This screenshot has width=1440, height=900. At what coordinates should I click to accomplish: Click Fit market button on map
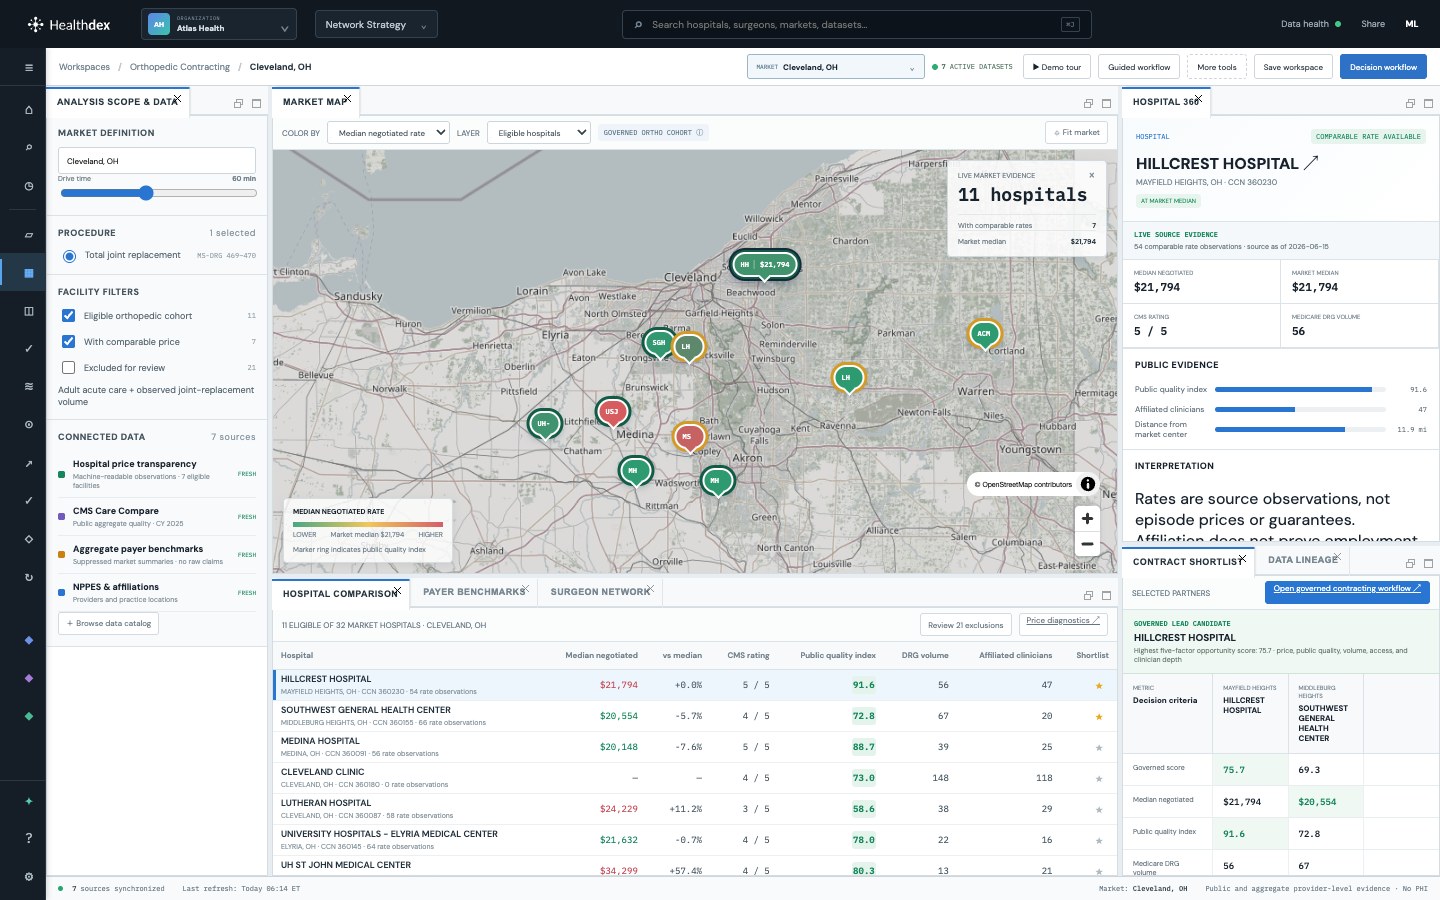tap(1076, 132)
